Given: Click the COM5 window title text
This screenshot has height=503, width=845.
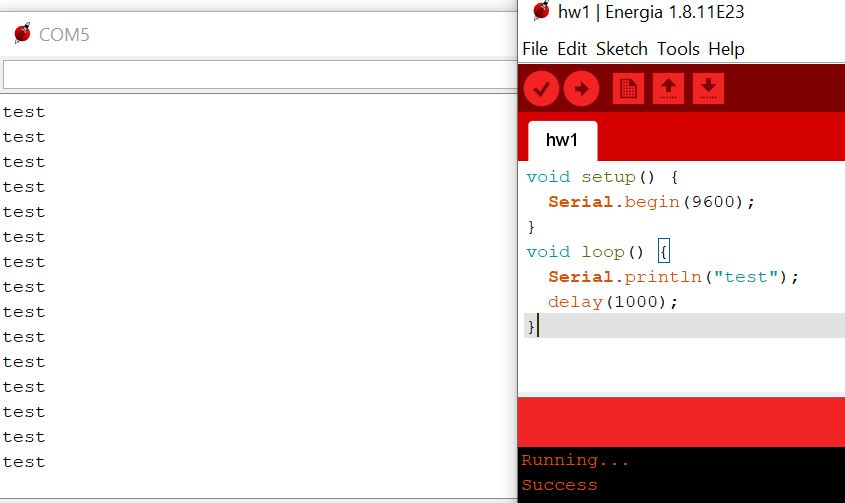Looking at the screenshot, I should point(64,35).
